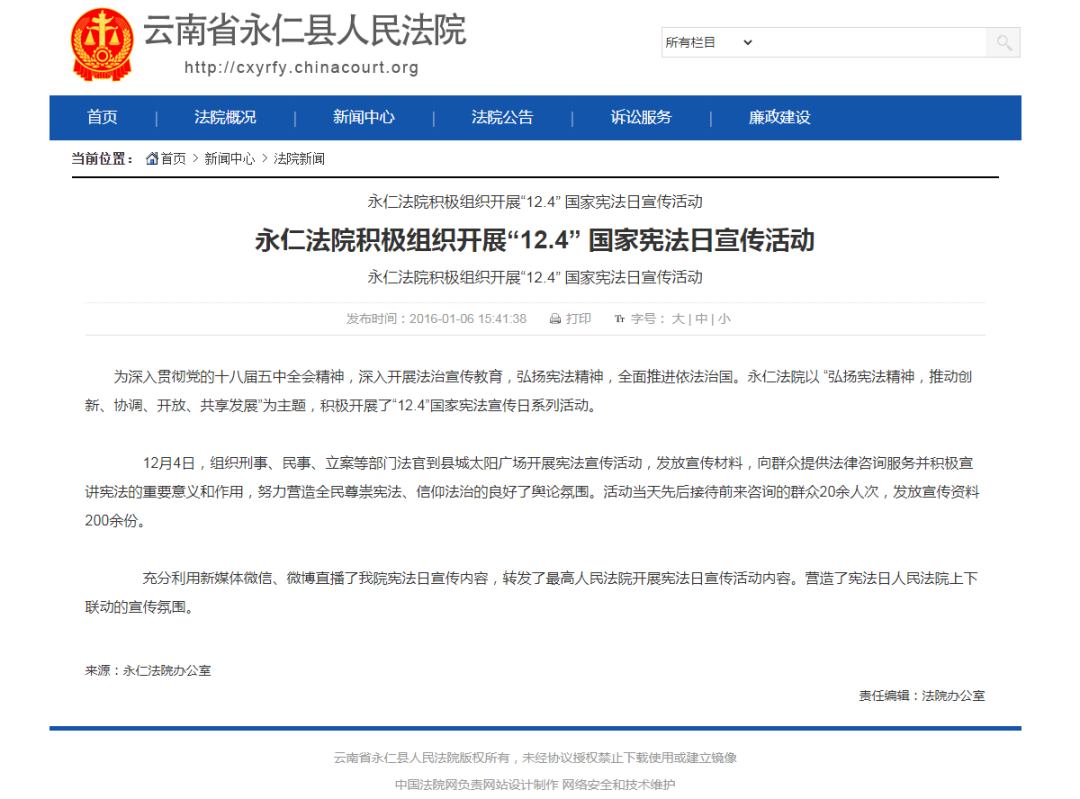
Task: Click the court emblem logo
Action: point(102,44)
